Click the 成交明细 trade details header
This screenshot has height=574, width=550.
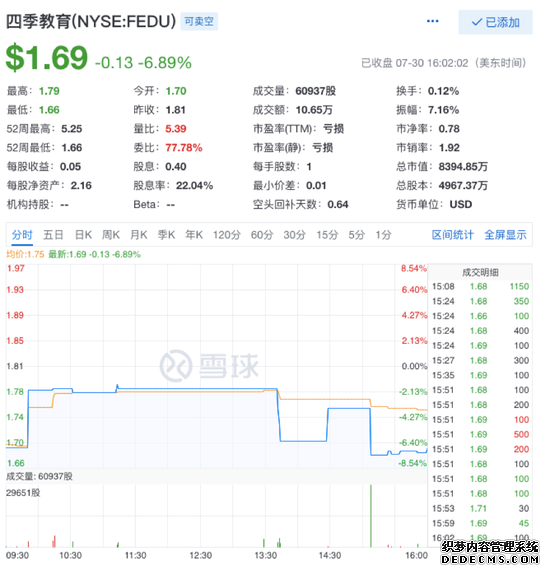click(x=480, y=272)
